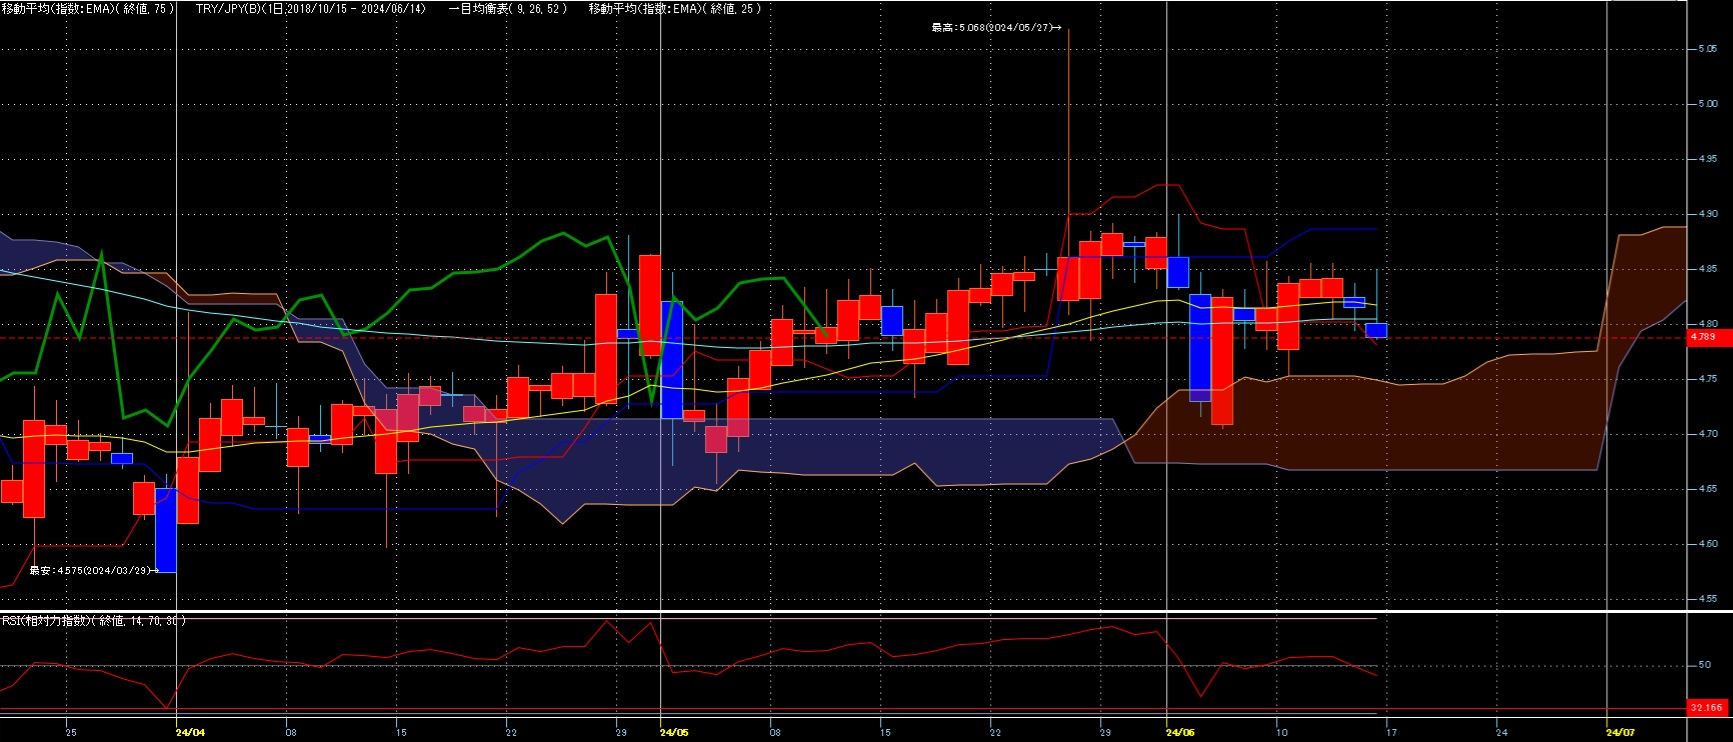Click the RSI (14, 70, 30) panel label
Image resolution: width=1733 pixels, height=742 pixels.
click(94, 621)
